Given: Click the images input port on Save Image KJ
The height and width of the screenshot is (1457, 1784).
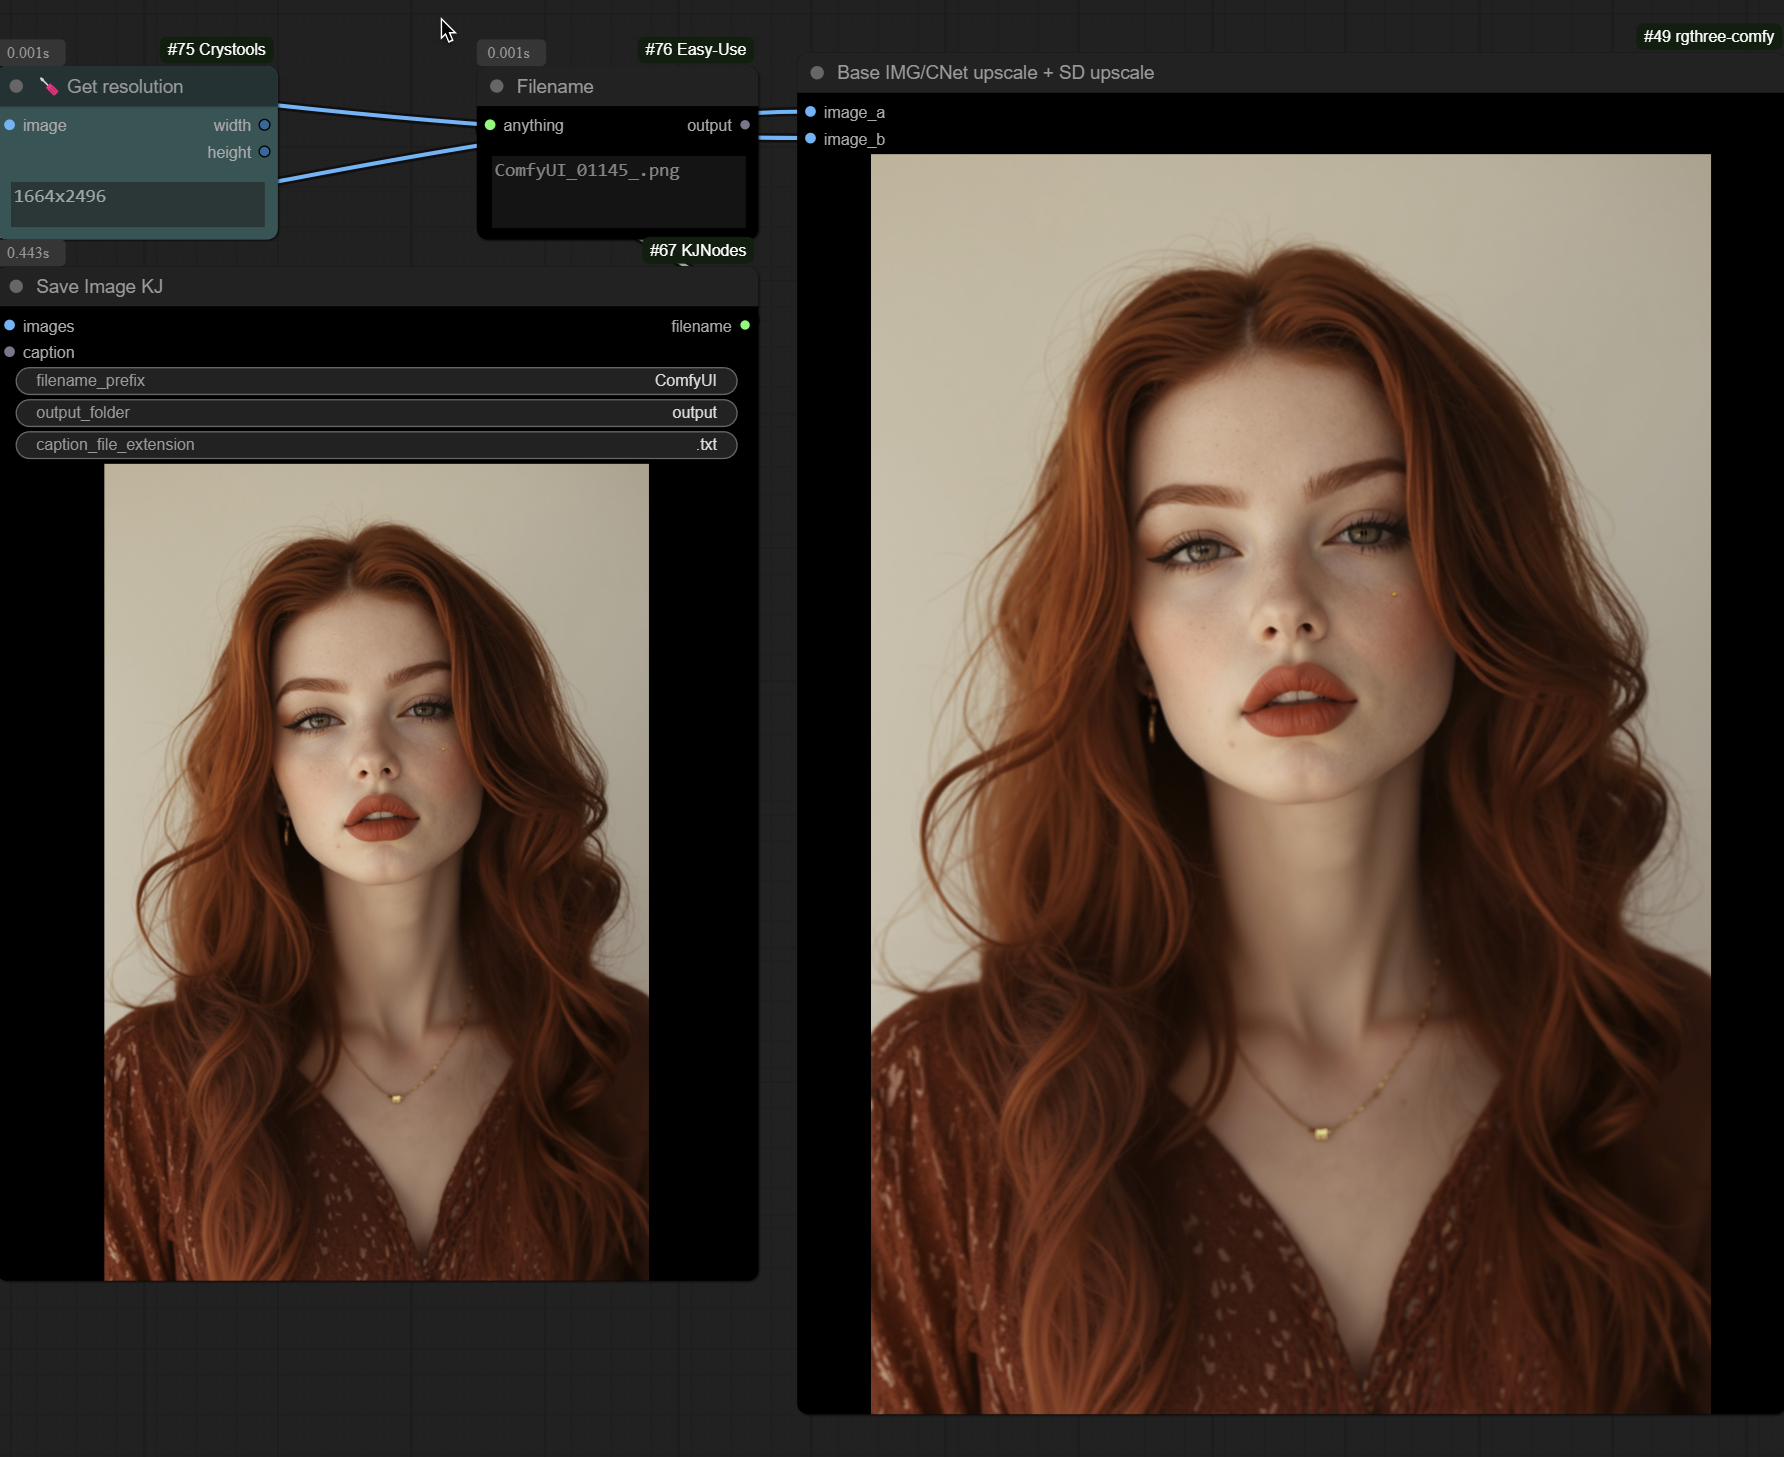Looking at the screenshot, I should click(10, 326).
